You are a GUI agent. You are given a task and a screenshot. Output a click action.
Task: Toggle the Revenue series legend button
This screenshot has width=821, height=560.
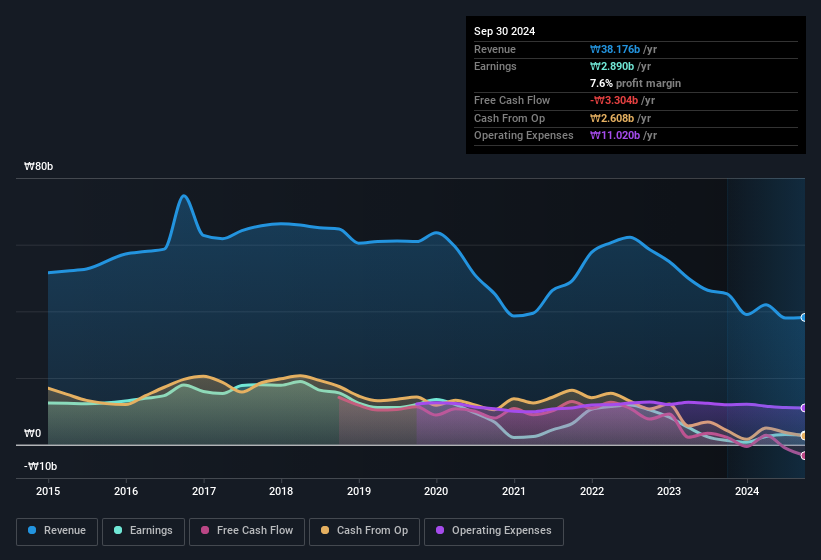(x=57, y=531)
